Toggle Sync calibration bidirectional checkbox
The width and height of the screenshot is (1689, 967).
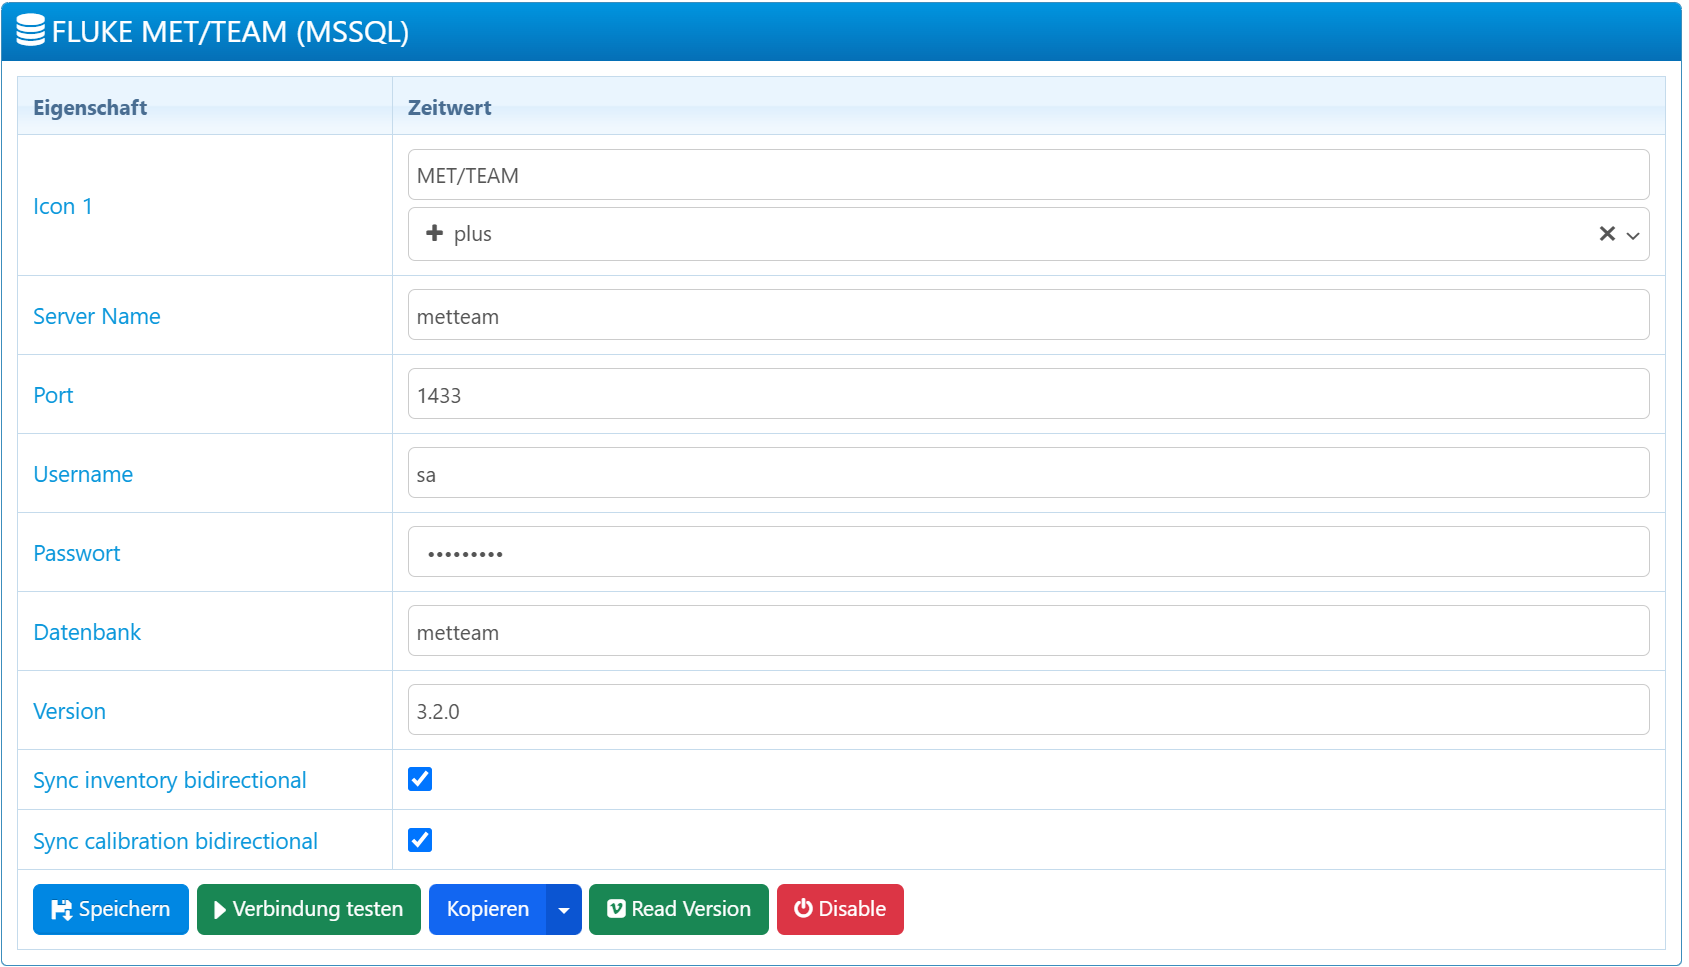[x=420, y=840]
